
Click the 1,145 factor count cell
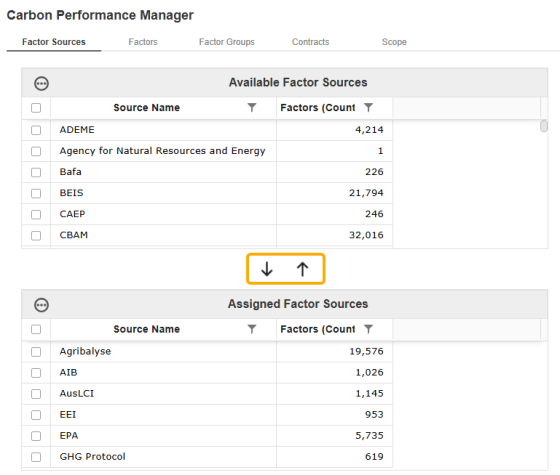tap(335, 394)
